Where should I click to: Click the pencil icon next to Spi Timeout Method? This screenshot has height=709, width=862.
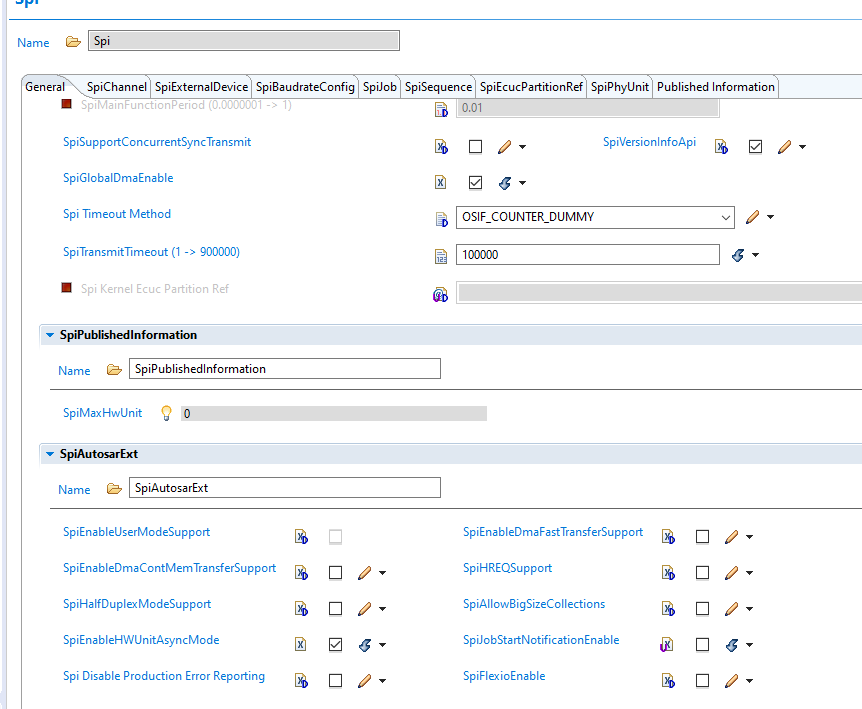click(x=753, y=217)
